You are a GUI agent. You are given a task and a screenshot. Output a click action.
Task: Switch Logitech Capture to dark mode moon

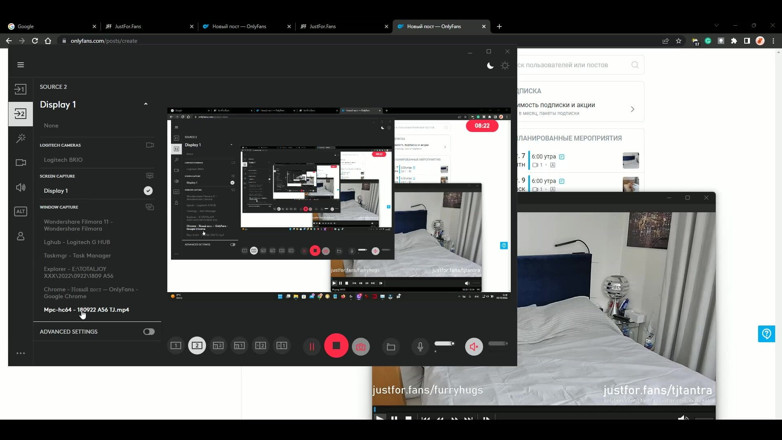[x=490, y=65]
